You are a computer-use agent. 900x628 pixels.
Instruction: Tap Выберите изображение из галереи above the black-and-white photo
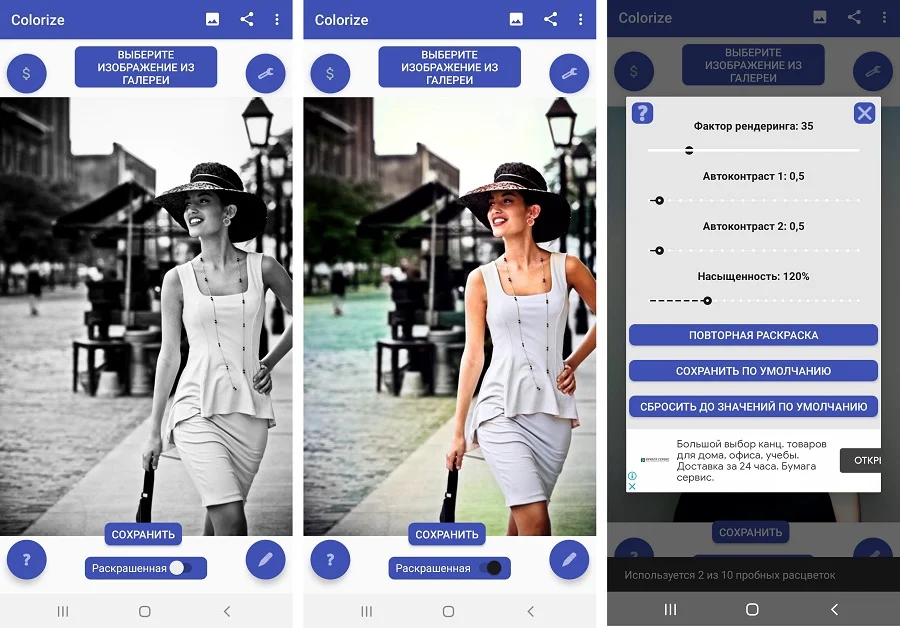[x=146, y=67]
